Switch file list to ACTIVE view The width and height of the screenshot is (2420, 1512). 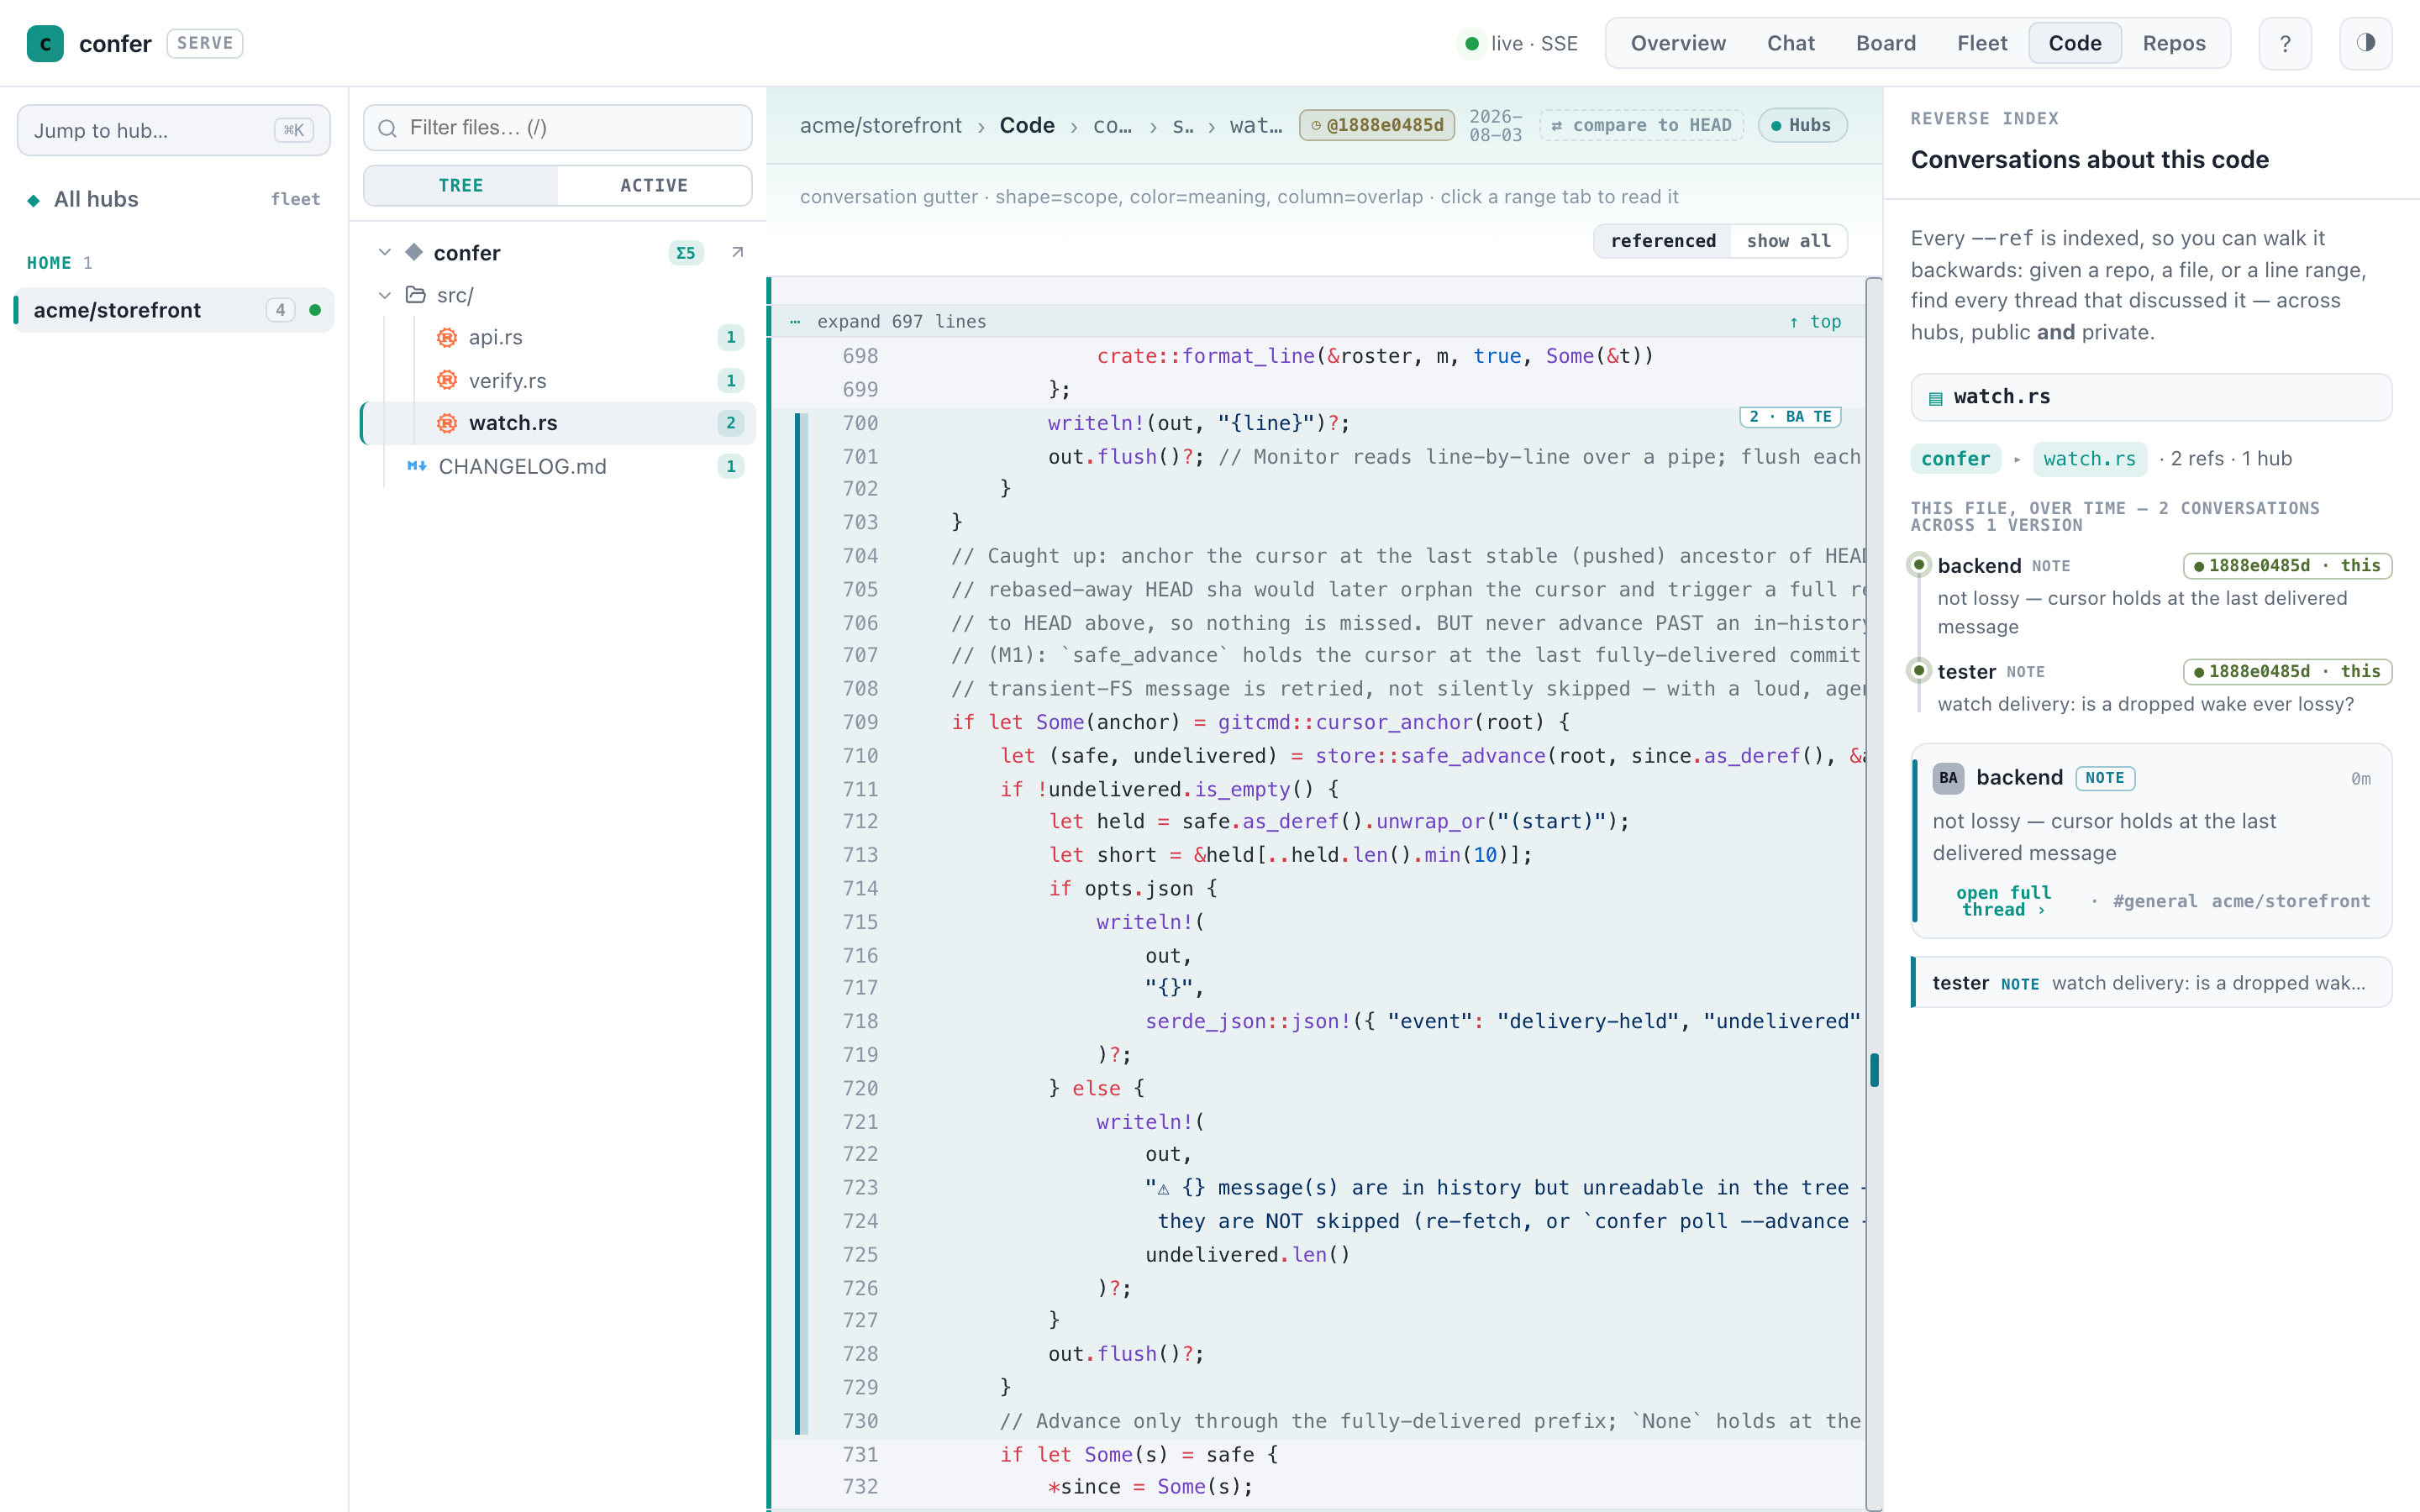[654, 185]
